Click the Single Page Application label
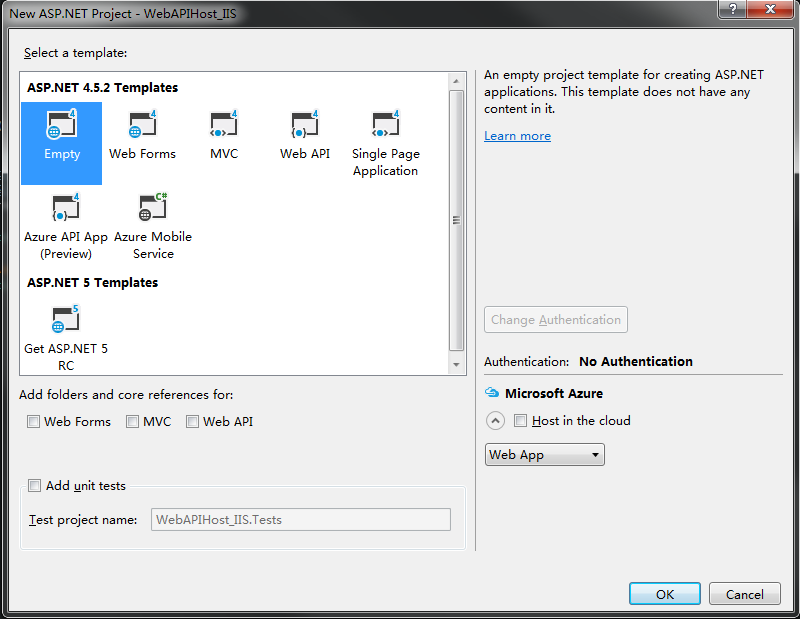 coord(386,162)
